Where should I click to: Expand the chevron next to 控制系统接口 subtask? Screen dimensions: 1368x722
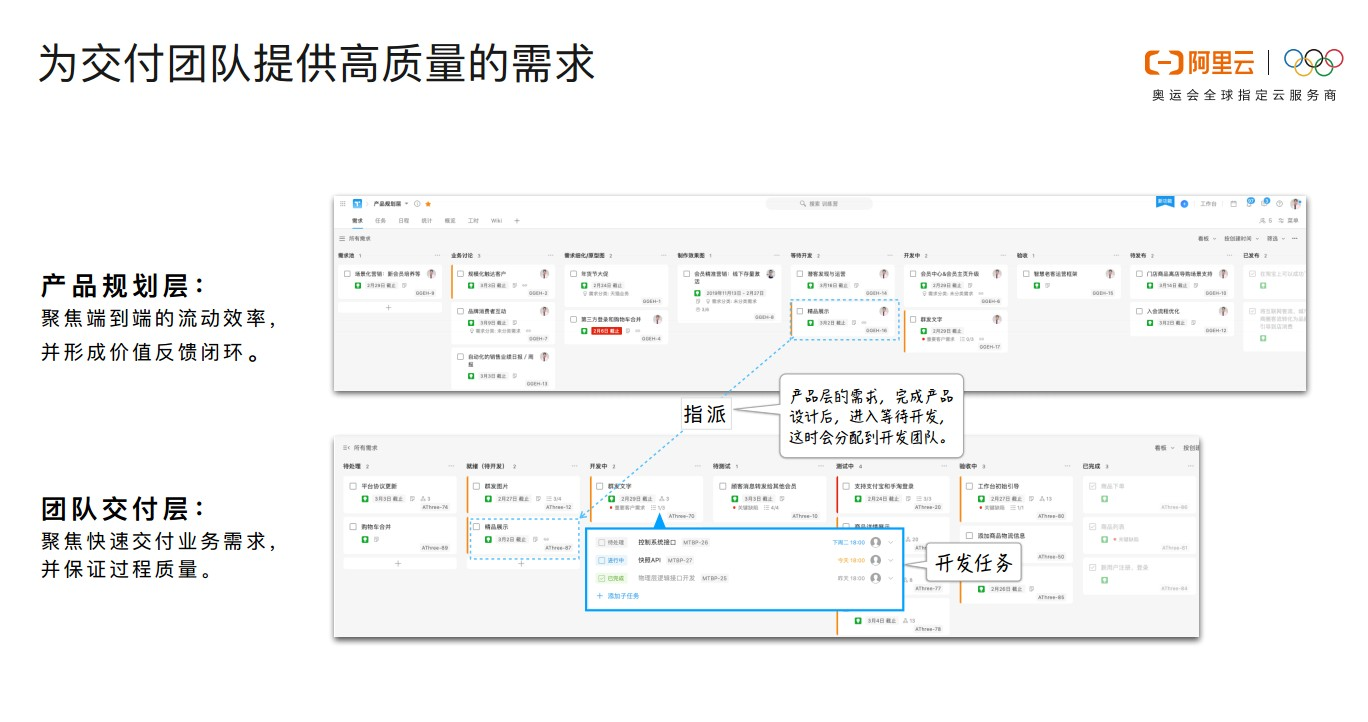pos(890,542)
